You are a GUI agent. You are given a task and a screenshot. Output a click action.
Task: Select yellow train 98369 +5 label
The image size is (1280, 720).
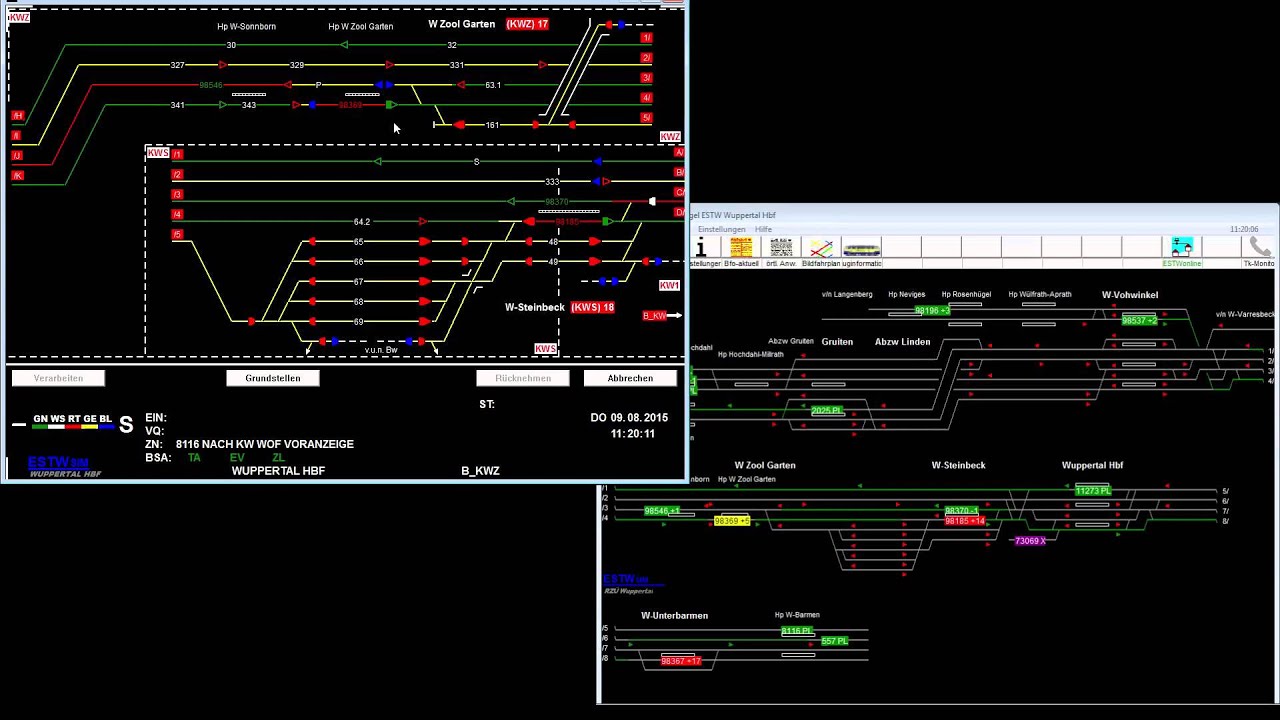coord(732,521)
